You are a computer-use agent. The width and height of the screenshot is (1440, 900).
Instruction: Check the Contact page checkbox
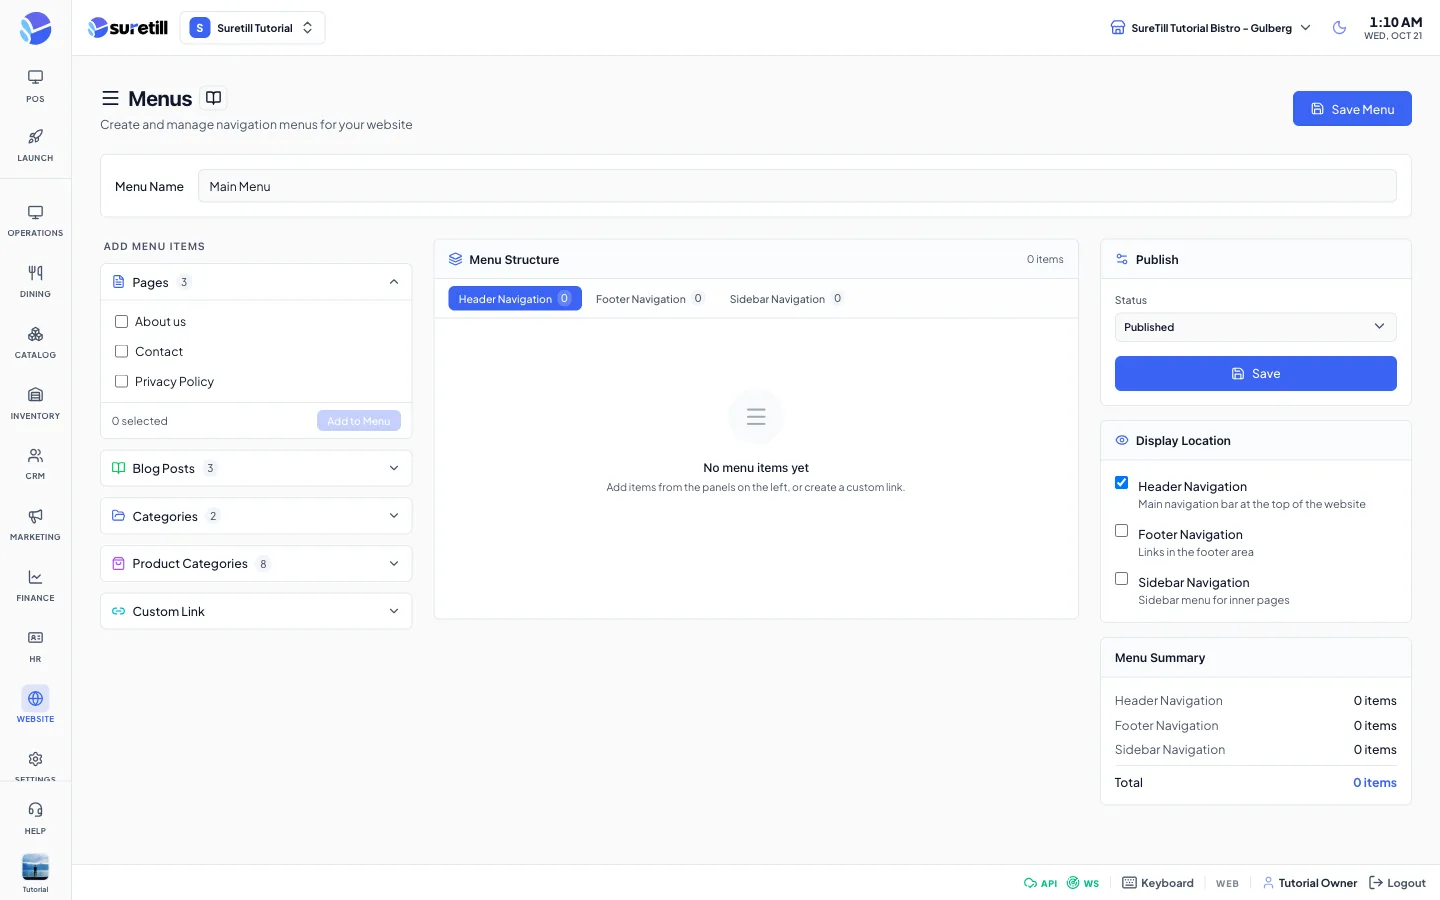point(121,351)
